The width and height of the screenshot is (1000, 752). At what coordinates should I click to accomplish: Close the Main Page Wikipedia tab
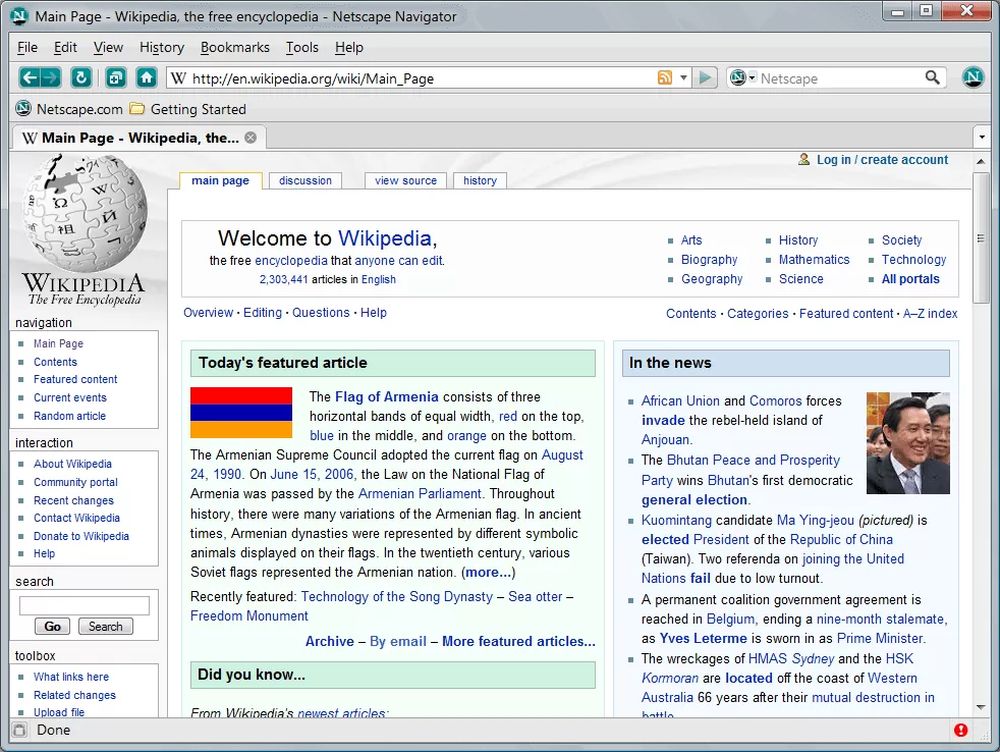coord(251,137)
